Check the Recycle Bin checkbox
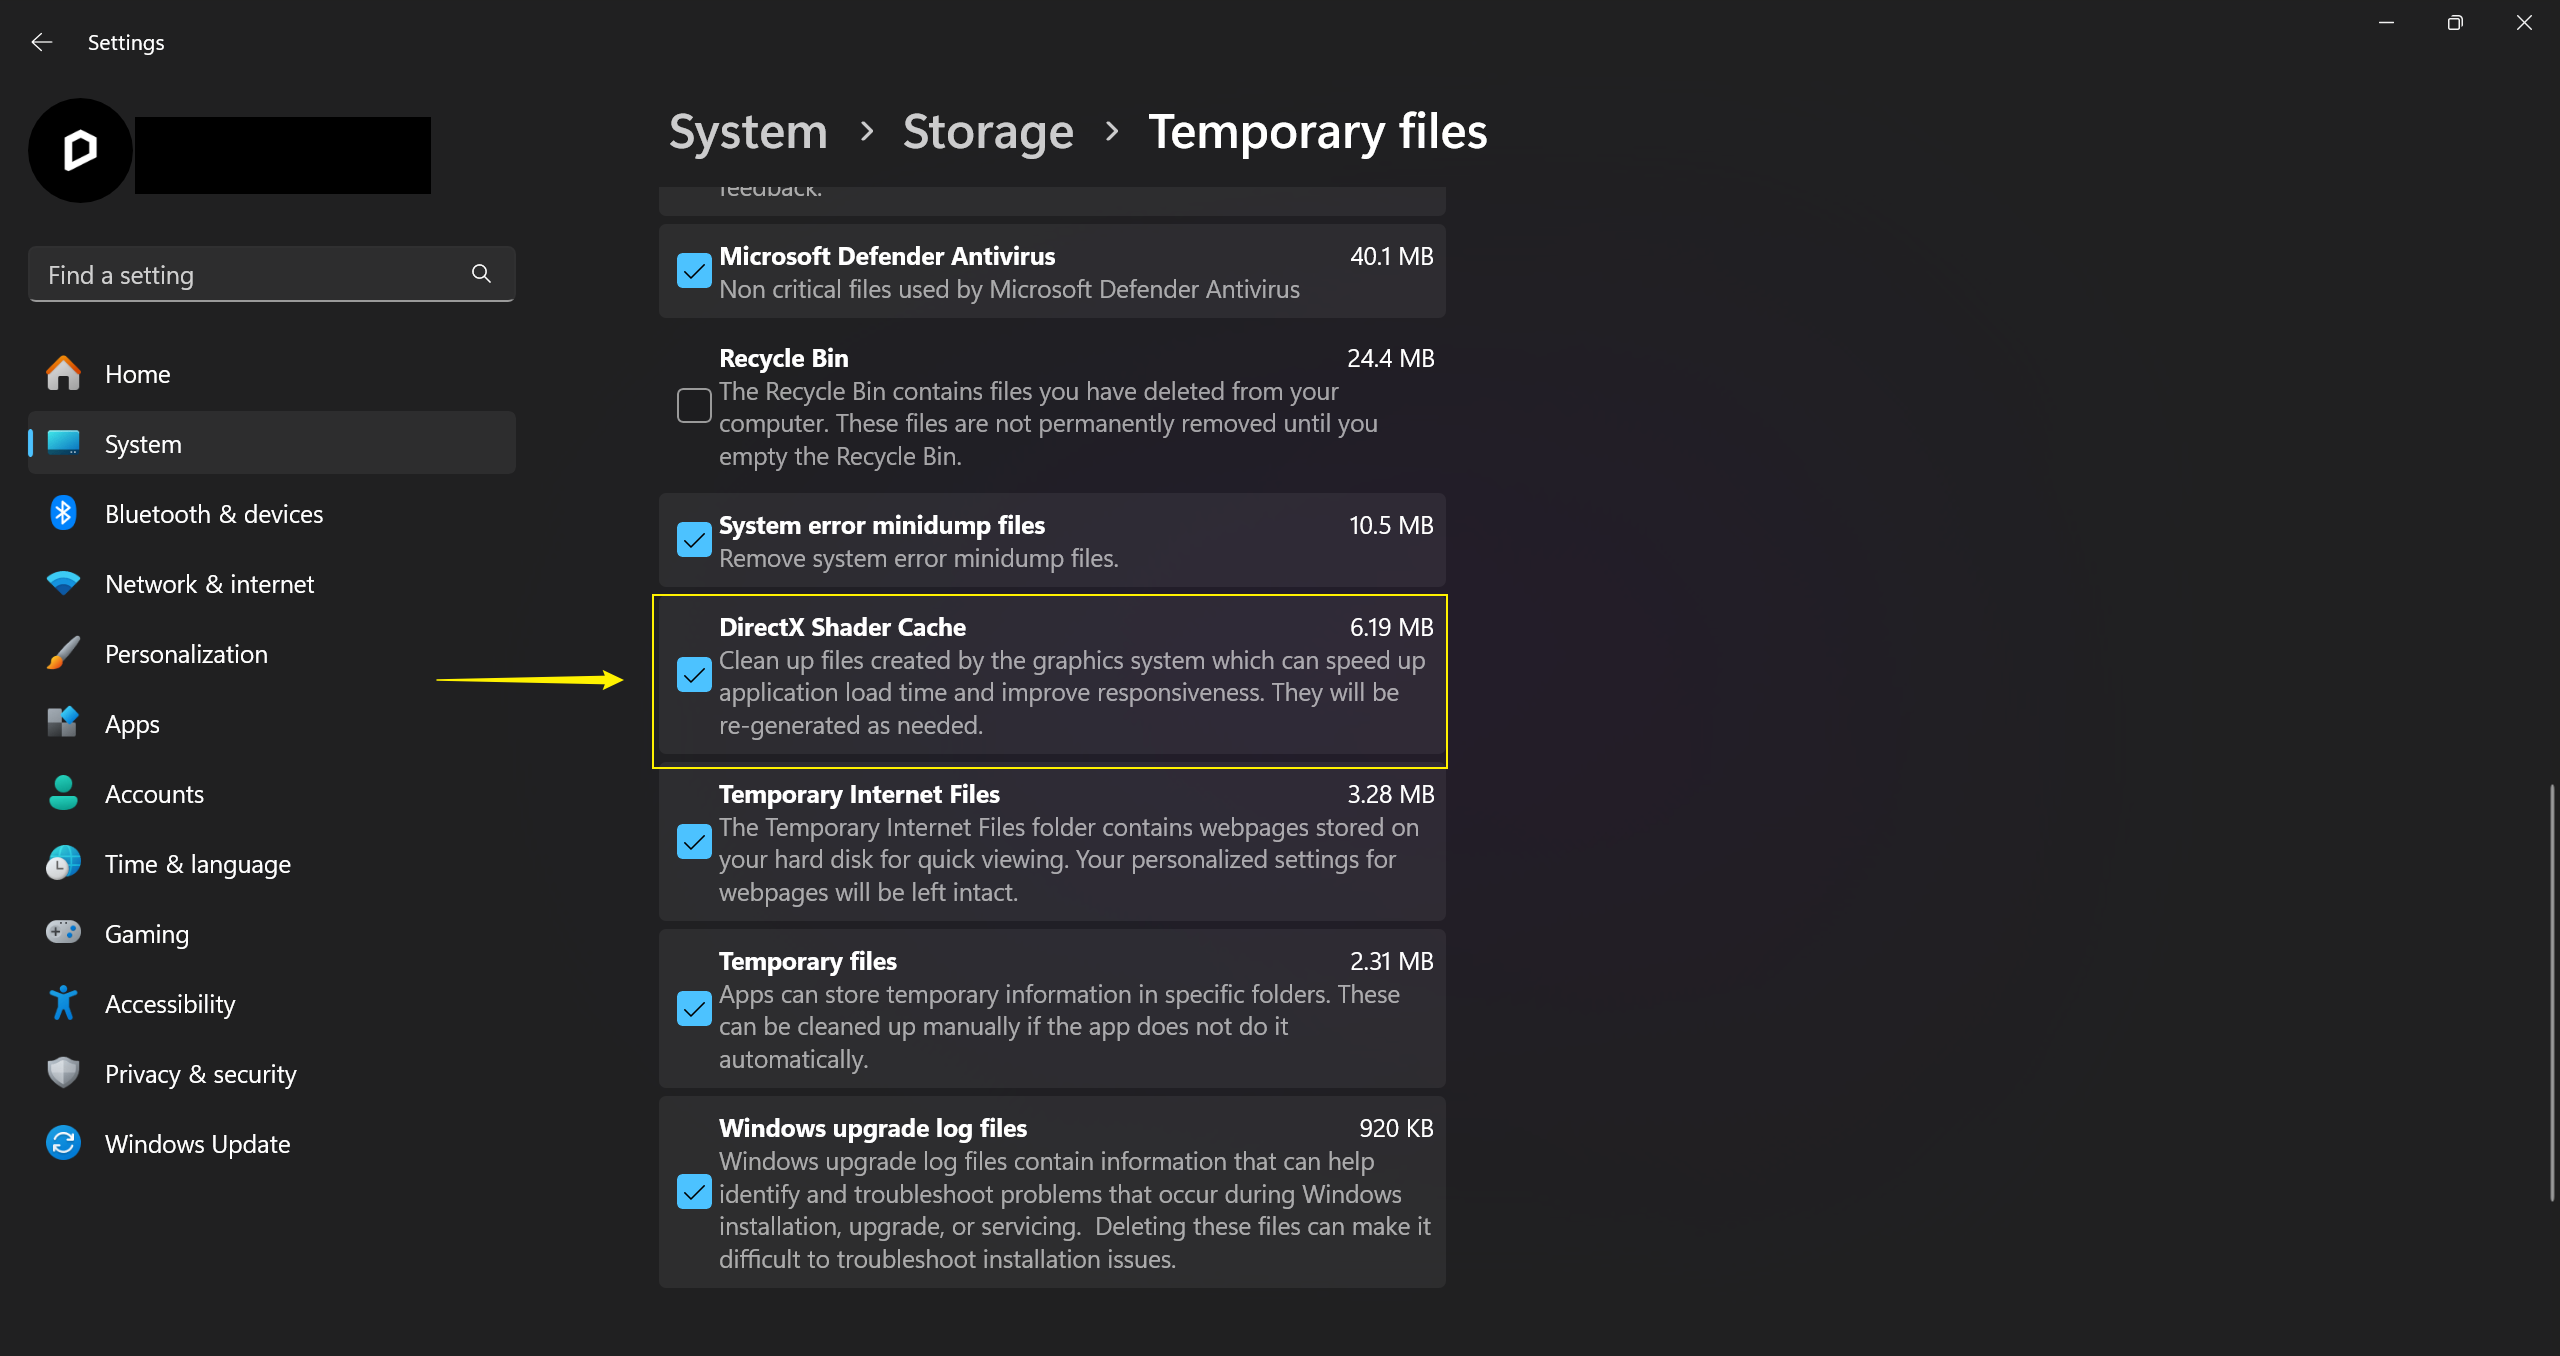This screenshot has height=1356, width=2560. pos(694,406)
